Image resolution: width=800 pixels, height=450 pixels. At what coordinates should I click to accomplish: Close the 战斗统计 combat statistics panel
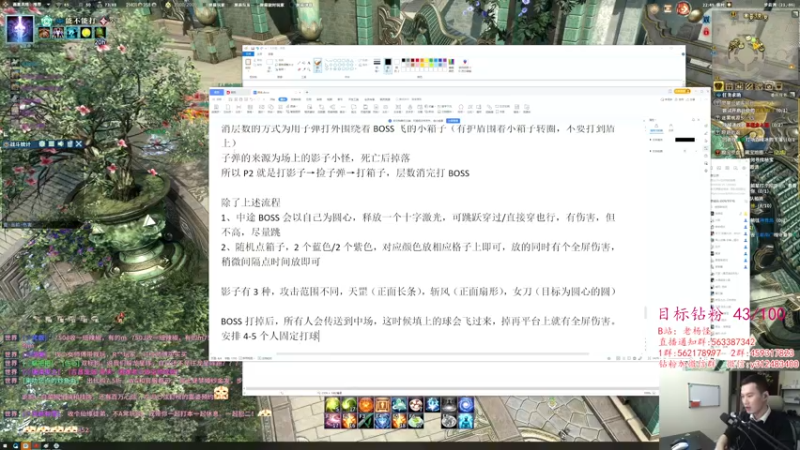79,144
